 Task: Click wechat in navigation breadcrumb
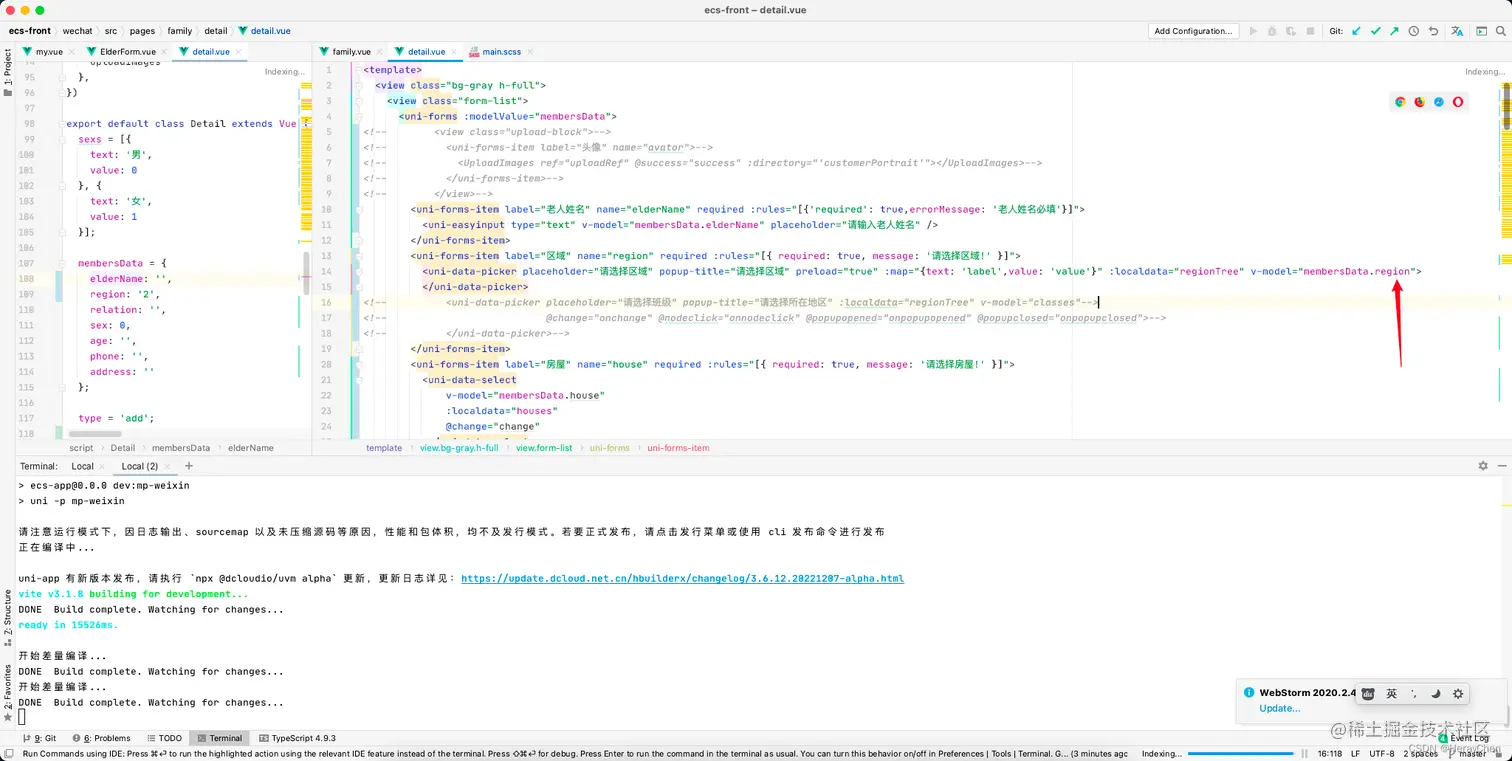[x=78, y=31]
